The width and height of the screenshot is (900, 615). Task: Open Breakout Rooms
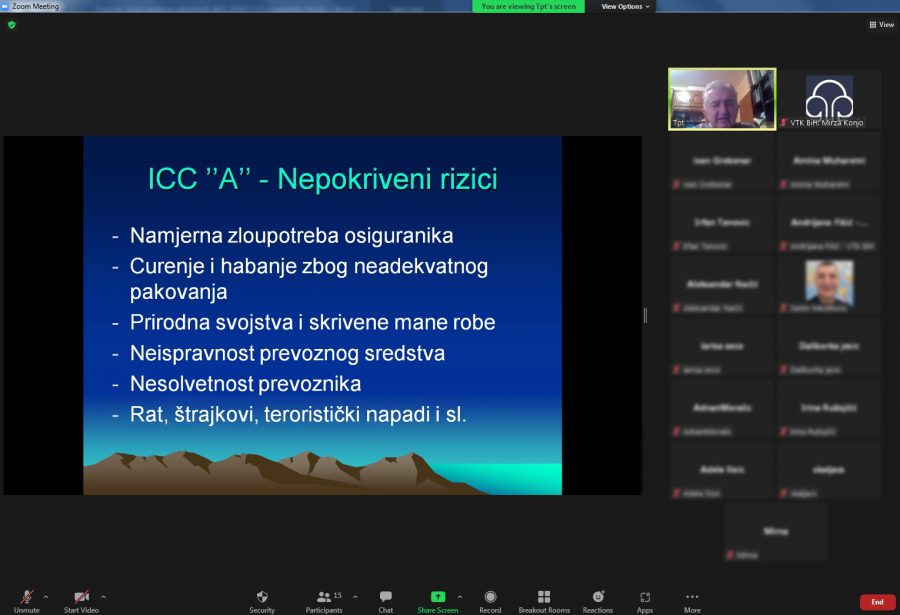tap(543, 597)
